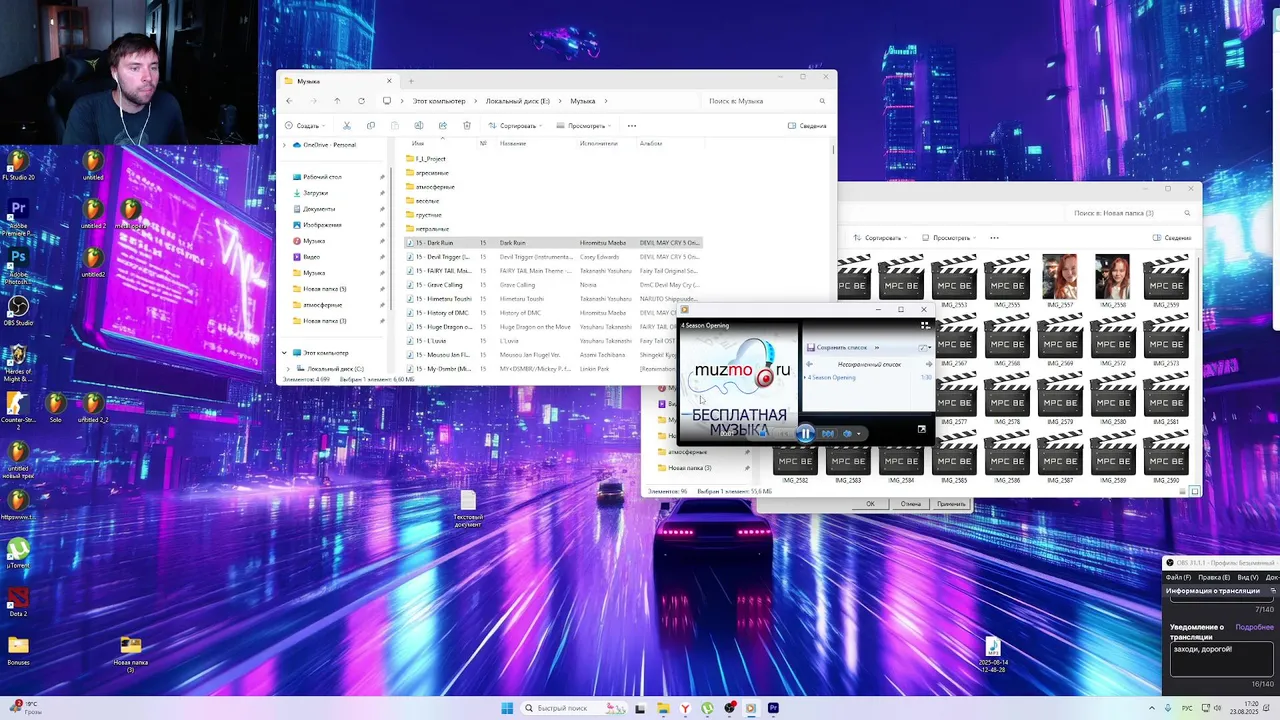Toggle Сведения details pane in Новая папка (3) window
The height and width of the screenshot is (720, 1280).
(x=1172, y=238)
